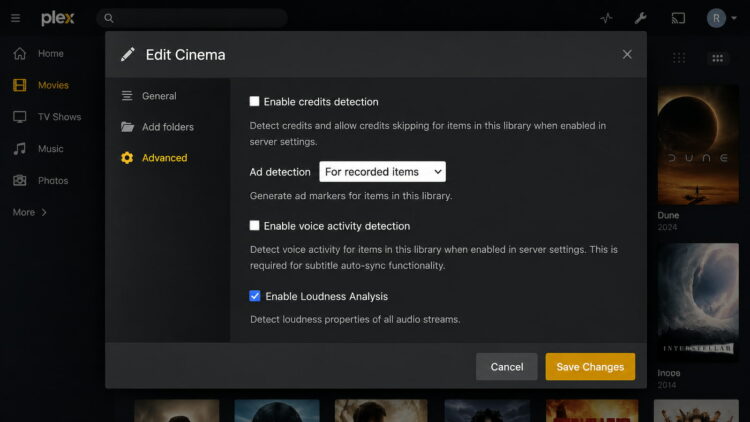
Task: Click the Dune title link
Action: (x=668, y=215)
